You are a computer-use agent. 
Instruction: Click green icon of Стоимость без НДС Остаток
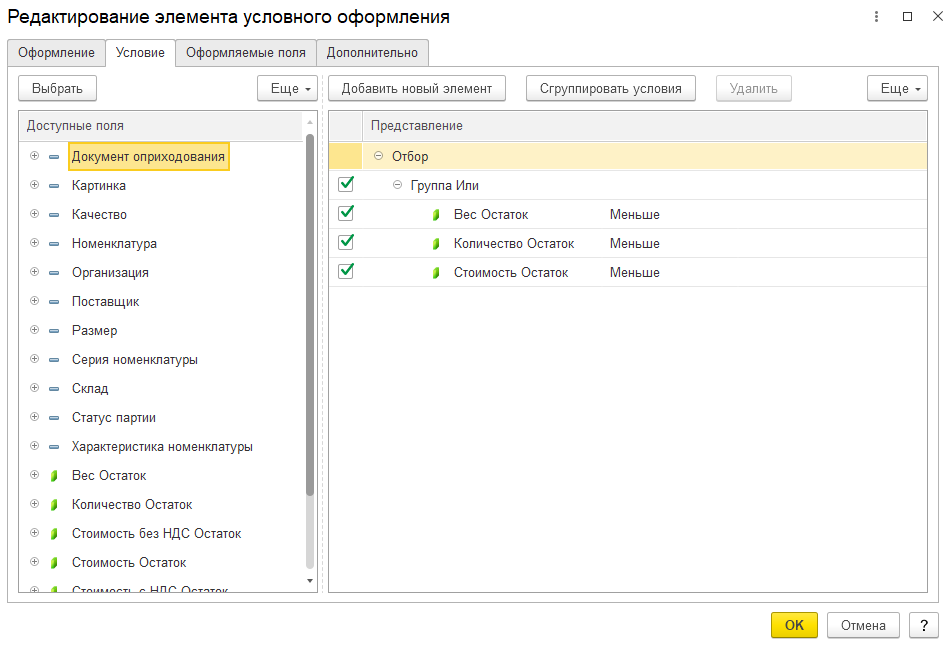pos(54,534)
